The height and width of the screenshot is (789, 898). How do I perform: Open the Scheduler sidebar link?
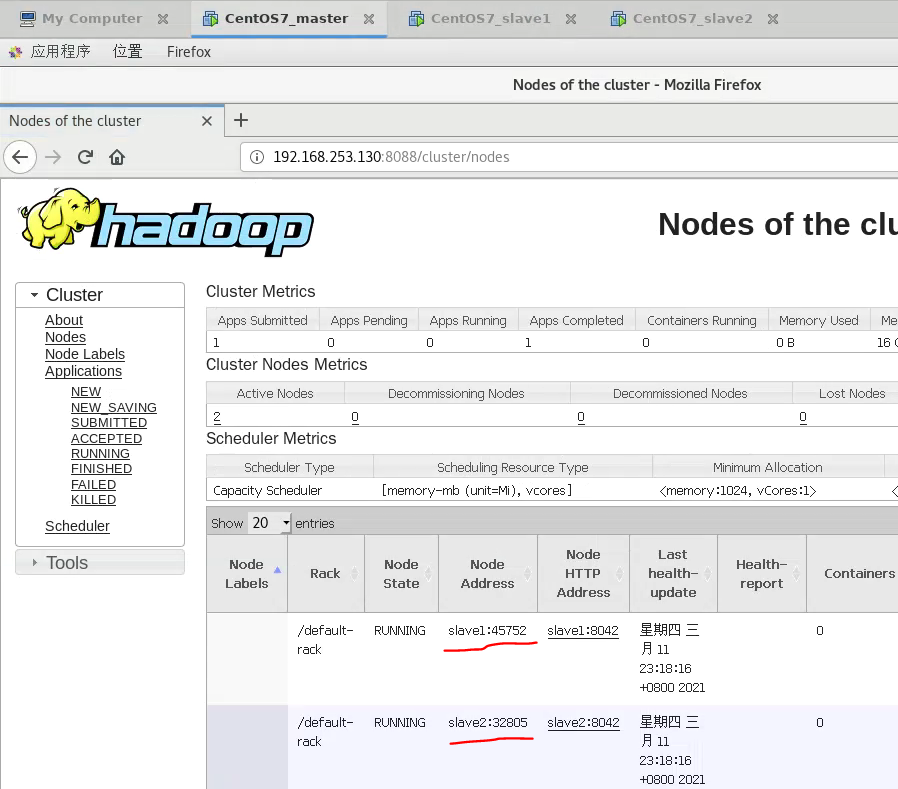pyautogui.click(x=77, y=526)
